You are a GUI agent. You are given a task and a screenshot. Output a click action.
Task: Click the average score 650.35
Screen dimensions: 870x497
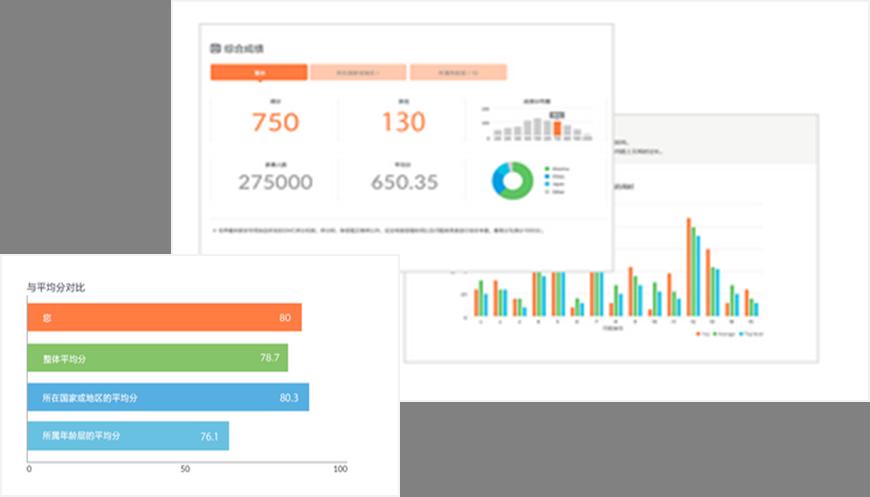[x=404, y=183]
